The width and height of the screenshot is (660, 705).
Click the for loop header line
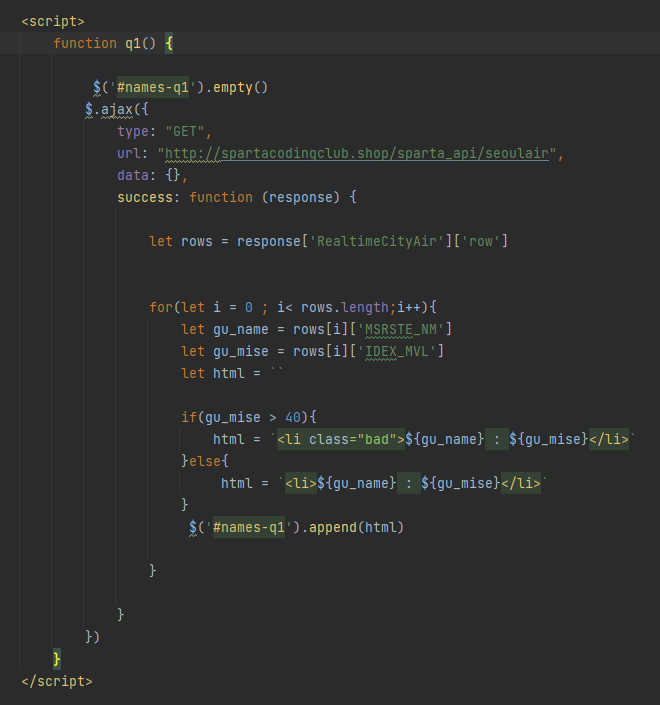coord(293,307)
